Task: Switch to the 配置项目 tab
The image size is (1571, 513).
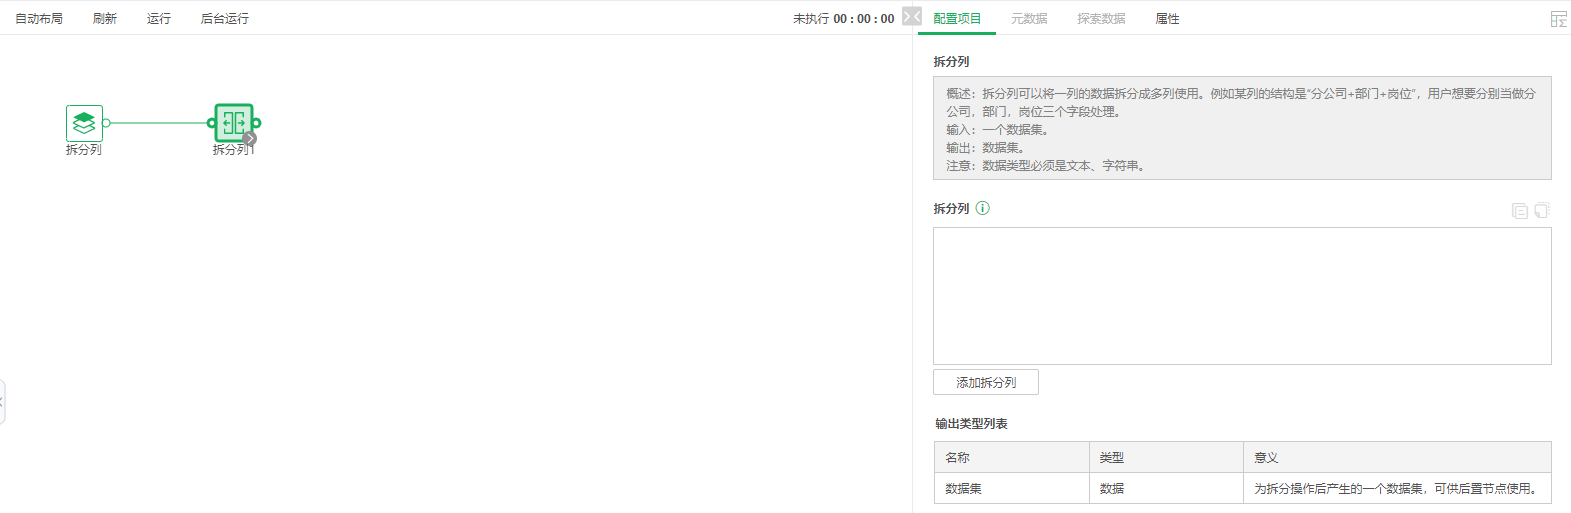Action: (957, 19)
